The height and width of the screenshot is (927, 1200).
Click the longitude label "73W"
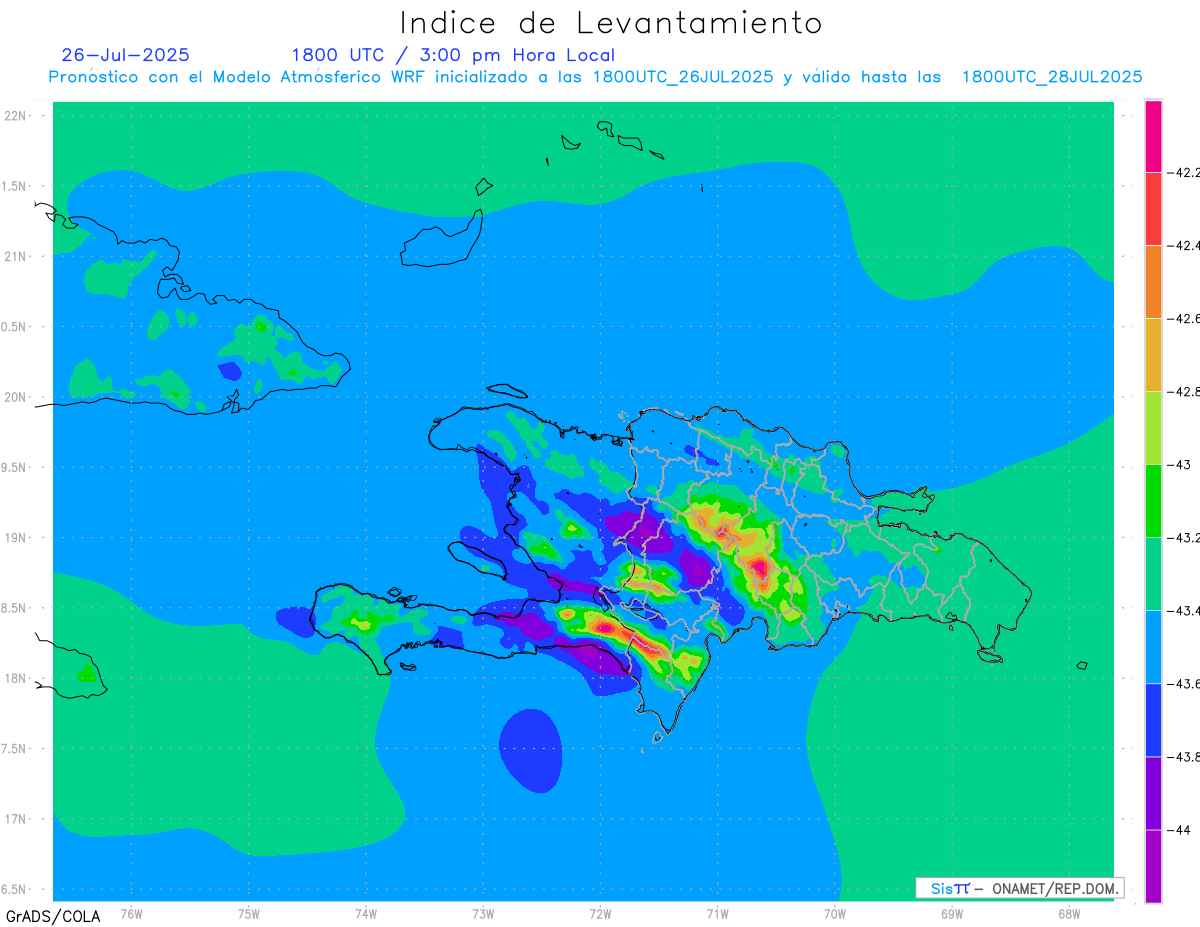(482, 913)
